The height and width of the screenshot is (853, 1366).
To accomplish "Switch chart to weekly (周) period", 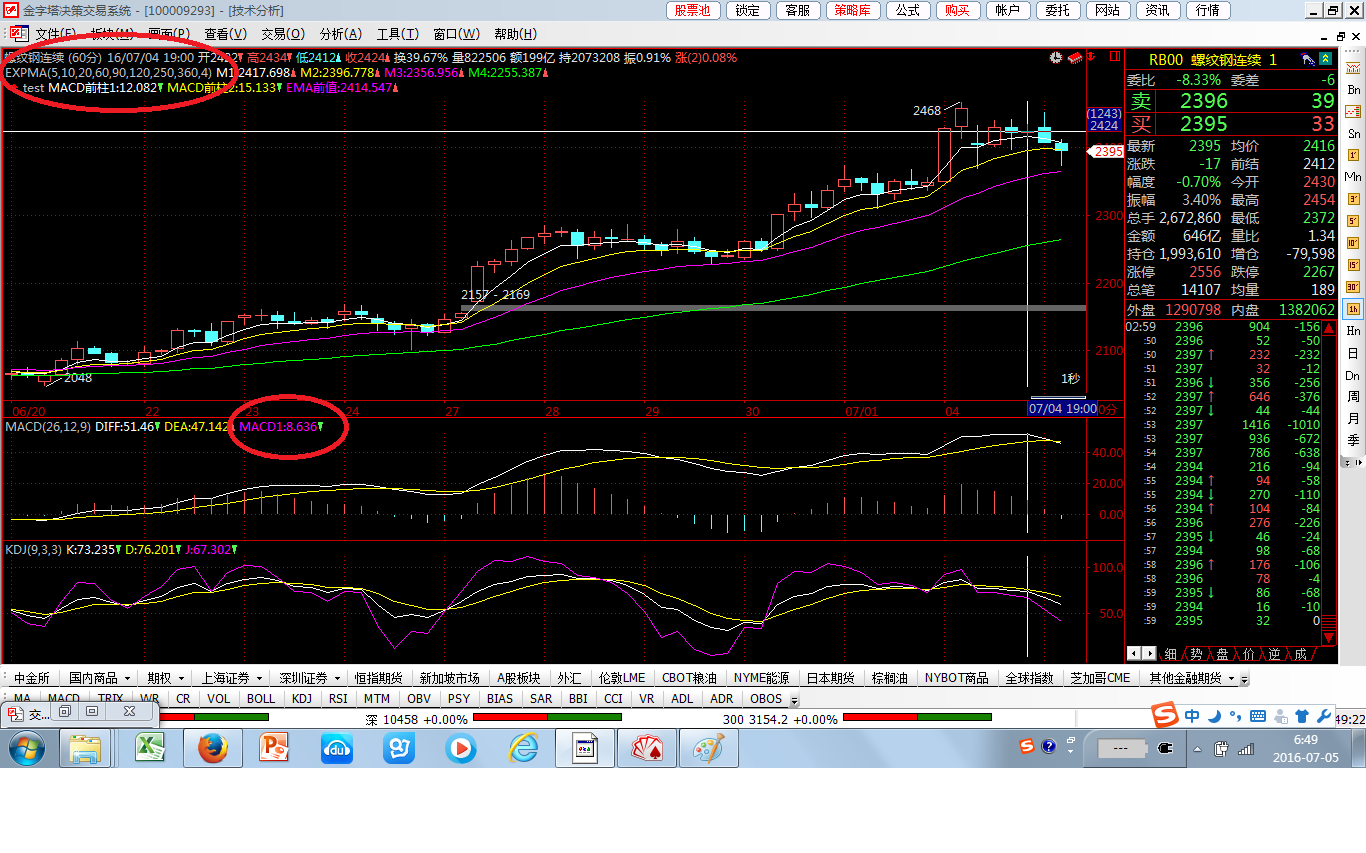I will [x=1354, y=397].
